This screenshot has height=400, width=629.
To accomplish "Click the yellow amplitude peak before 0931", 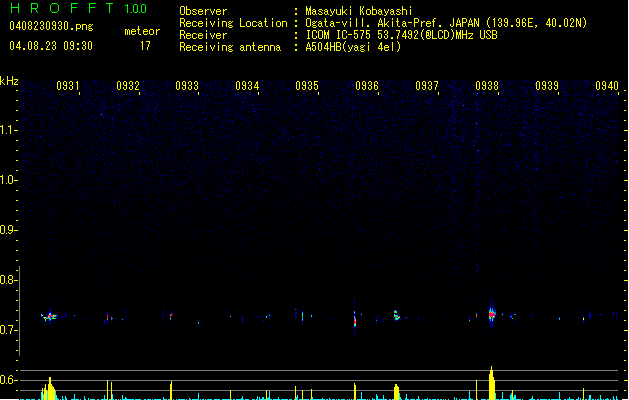I will point(49,388).
